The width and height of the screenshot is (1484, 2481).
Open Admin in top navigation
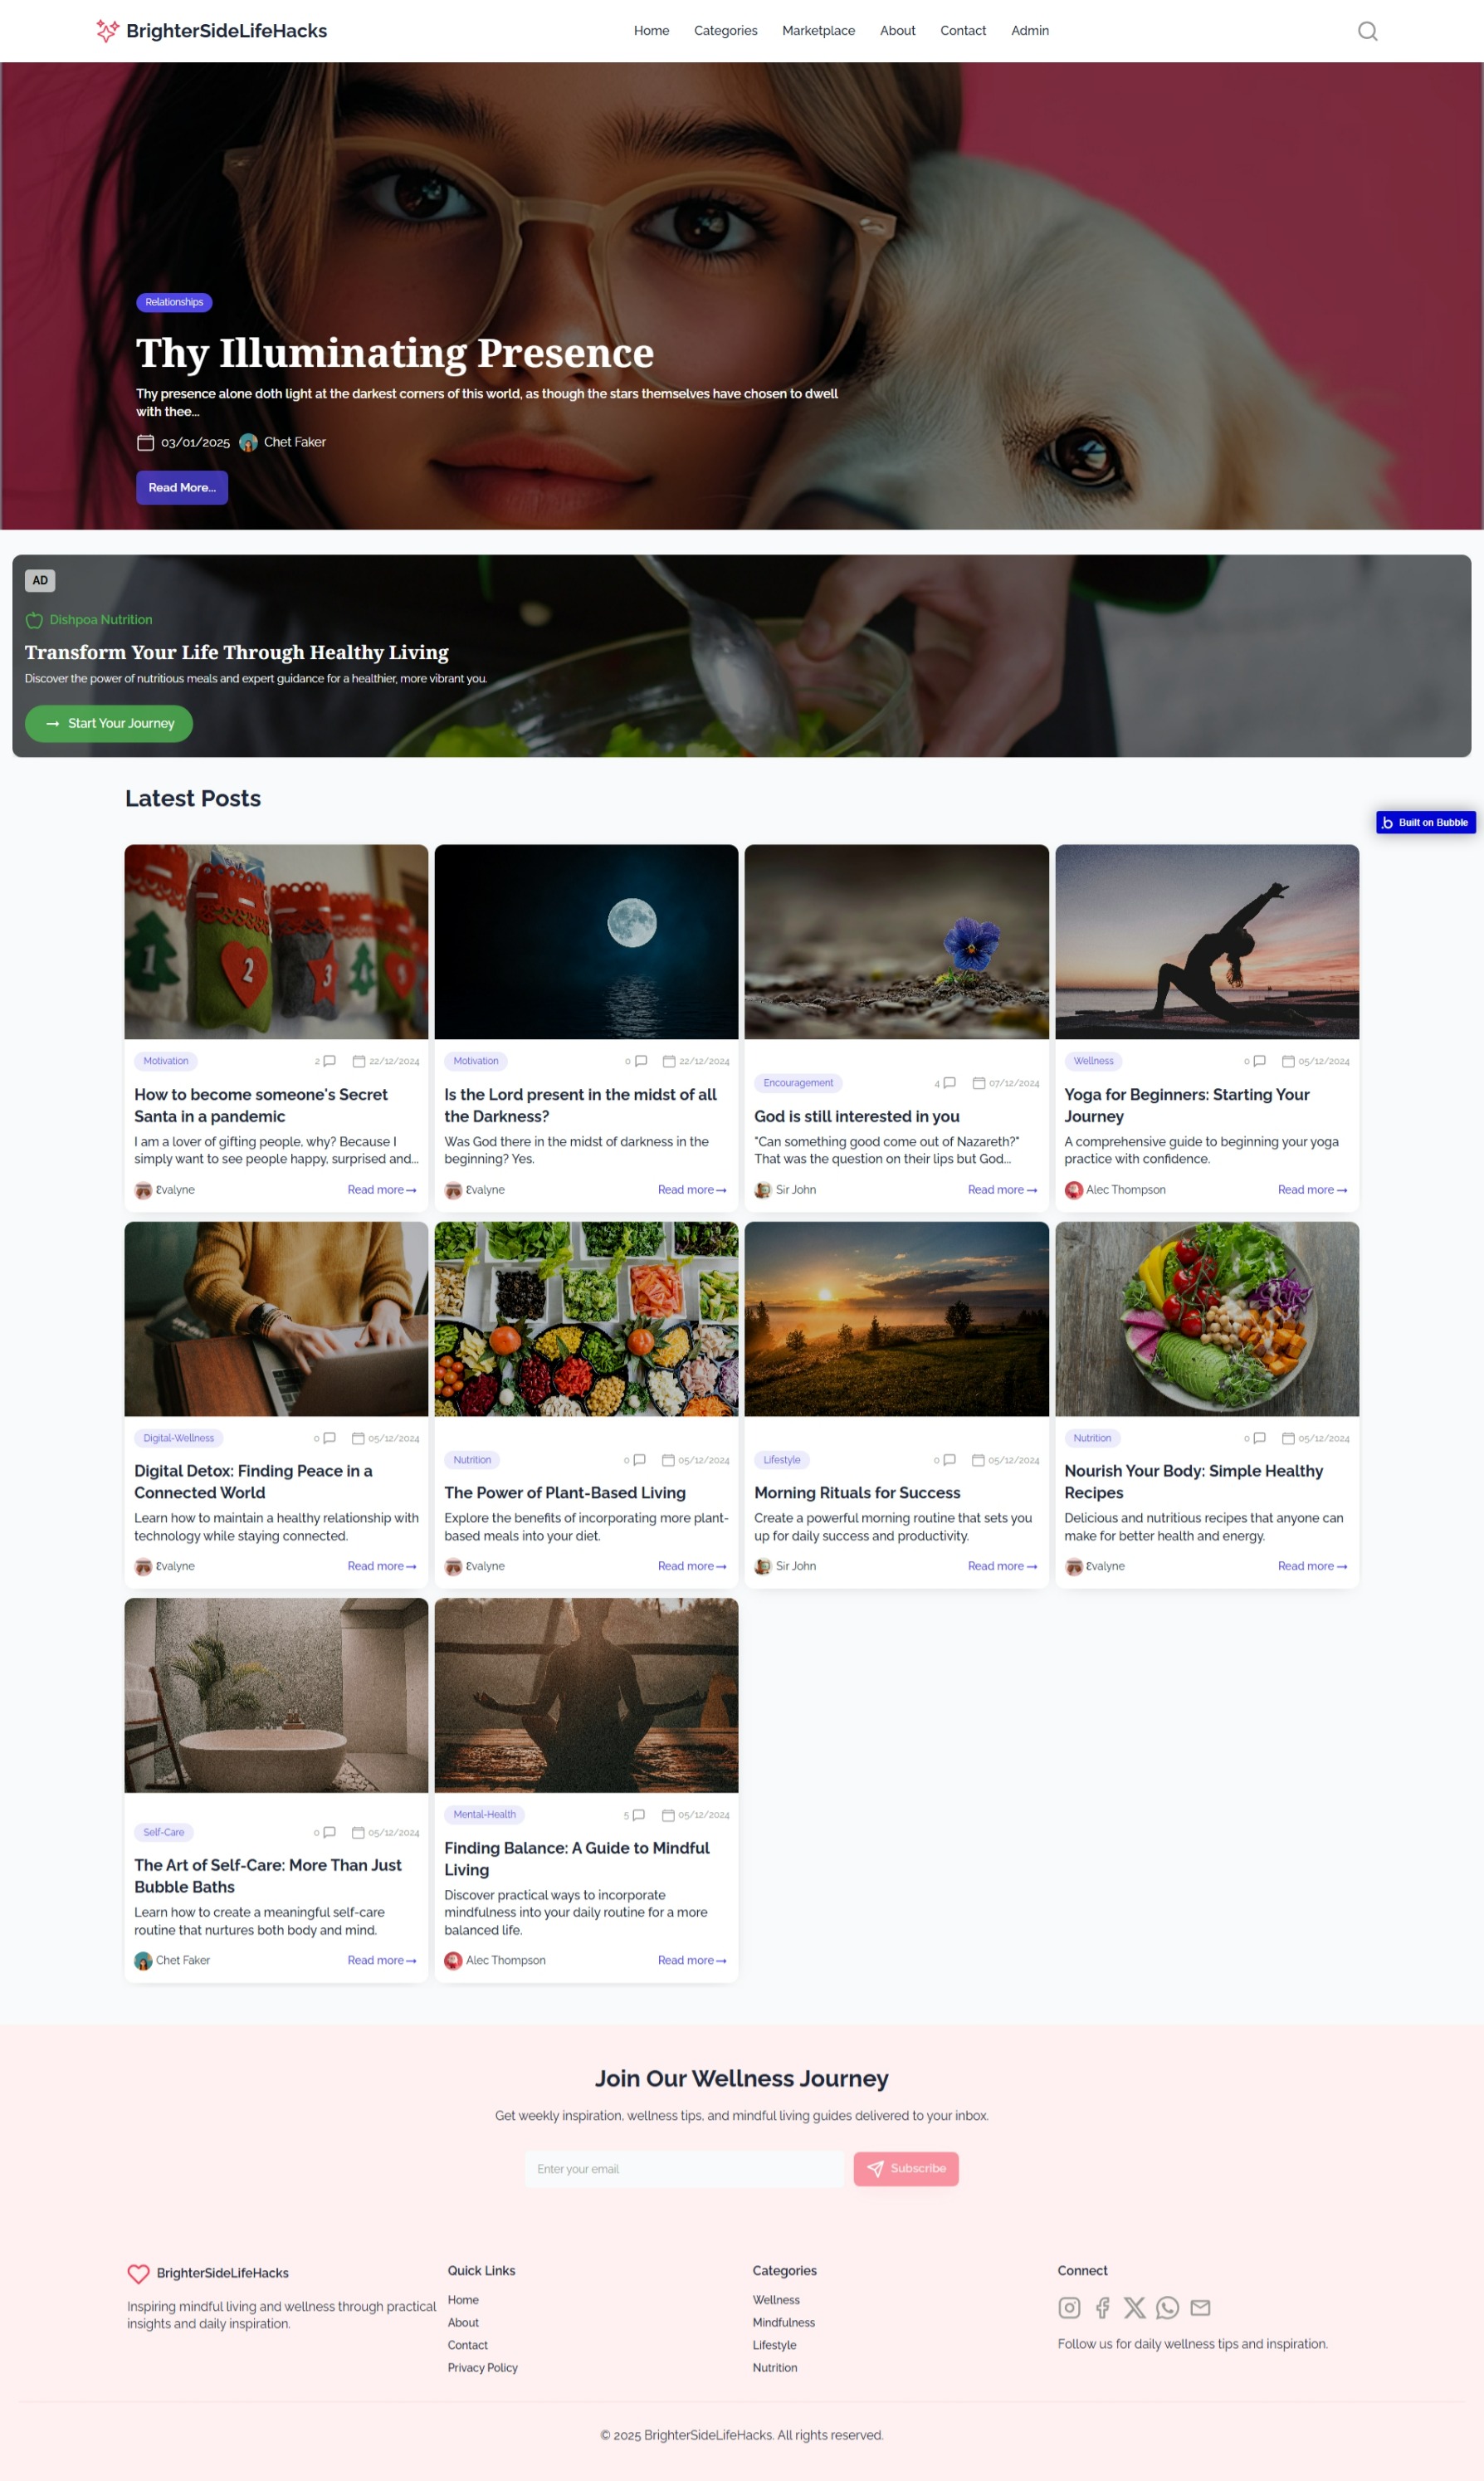tap(1029, 31)
